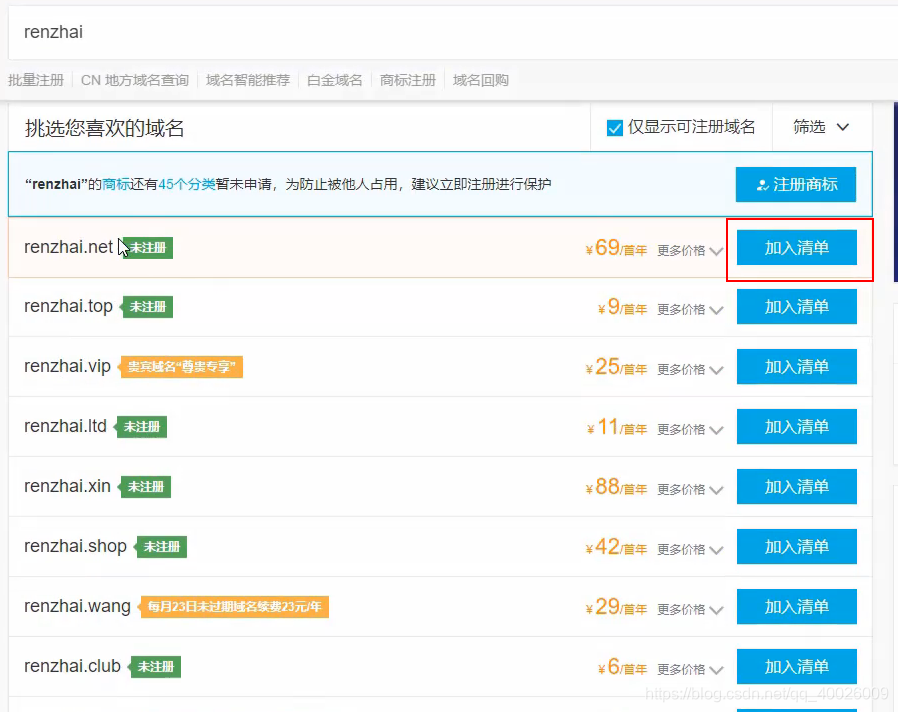The width and height of the screenshot is (898, 712).
Task: Select the renzhai.xin domain name
Action: 67,486
